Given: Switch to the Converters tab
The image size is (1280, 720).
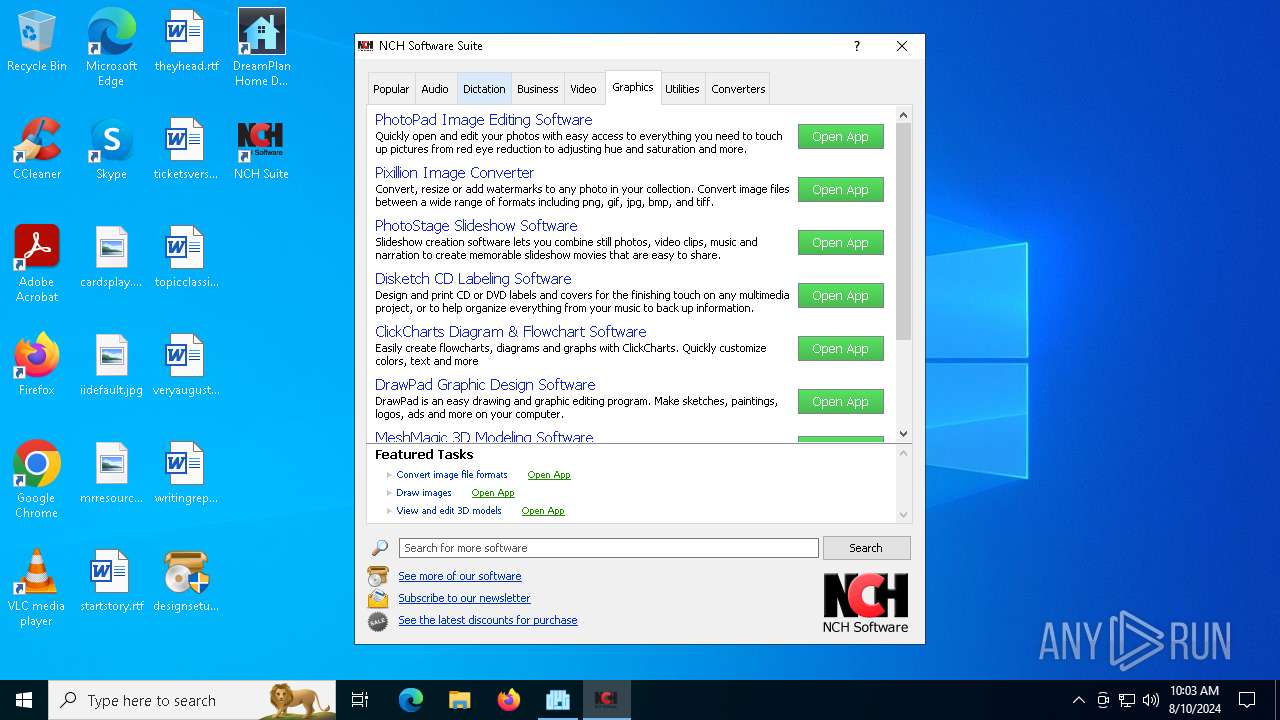Looking at the screenshot, I should pyautogui.click(x=738, y=89).
